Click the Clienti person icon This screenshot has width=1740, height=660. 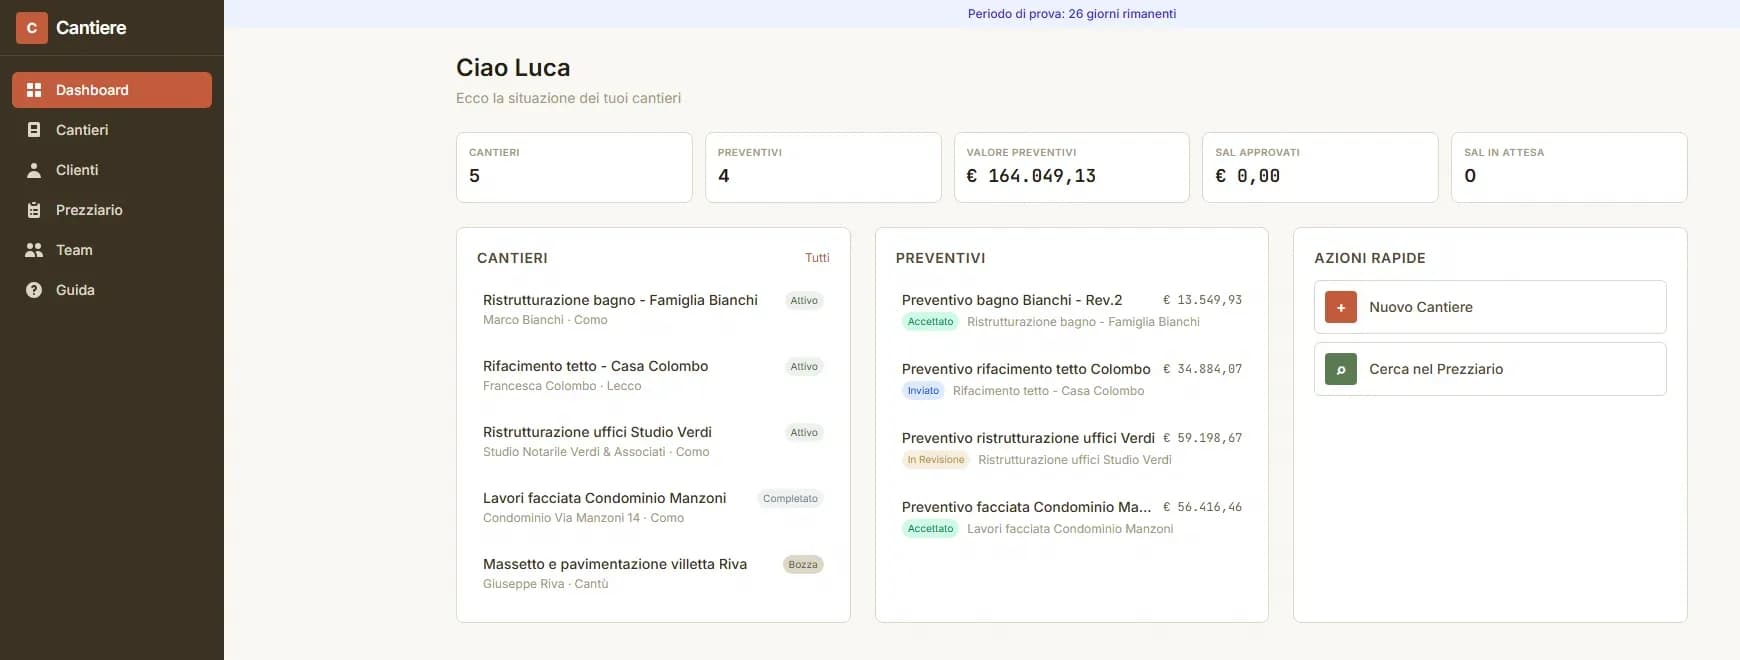click(34, 170)
